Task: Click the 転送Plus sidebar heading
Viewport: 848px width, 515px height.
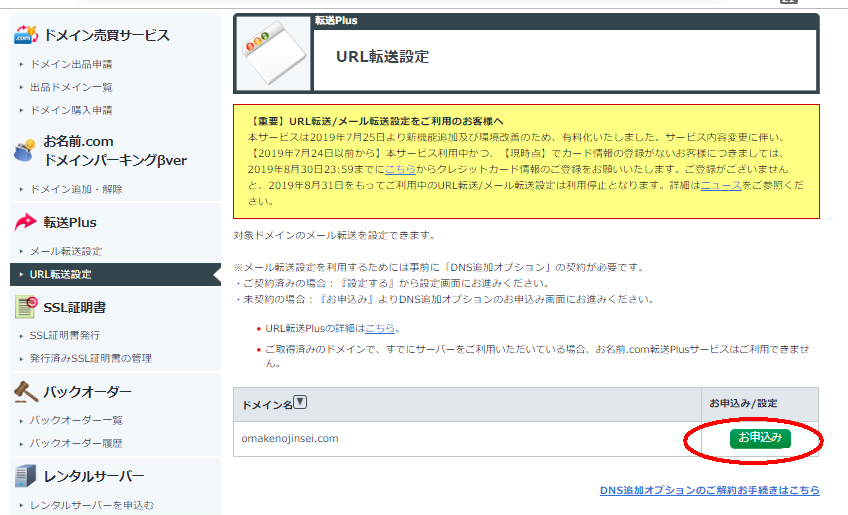Action: pos(70,222)
